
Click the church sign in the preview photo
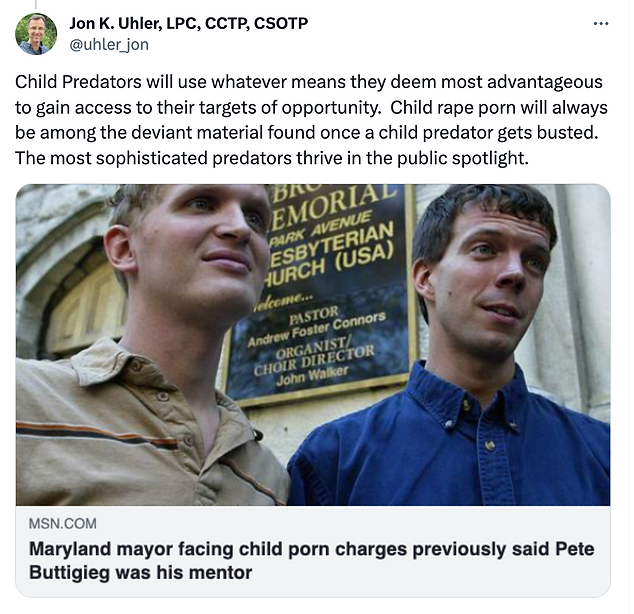click(x=319, y=293)
